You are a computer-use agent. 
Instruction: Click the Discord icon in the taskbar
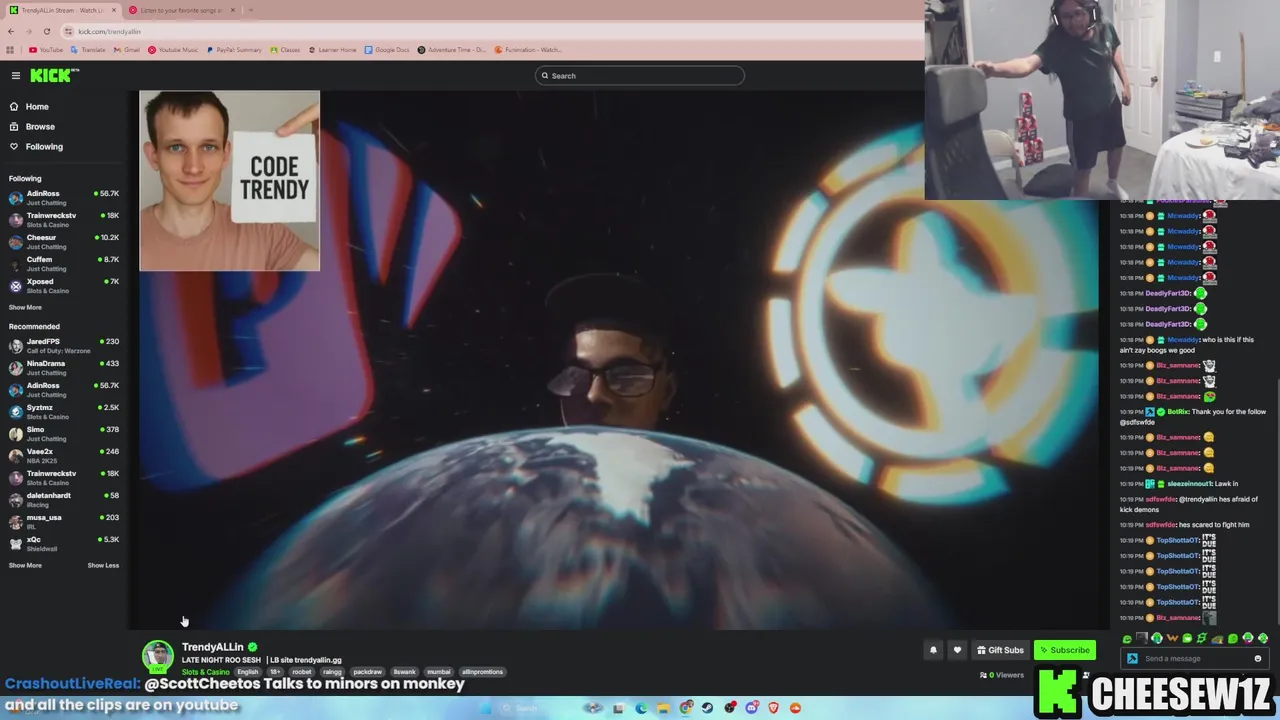click(x=752, y=708)
